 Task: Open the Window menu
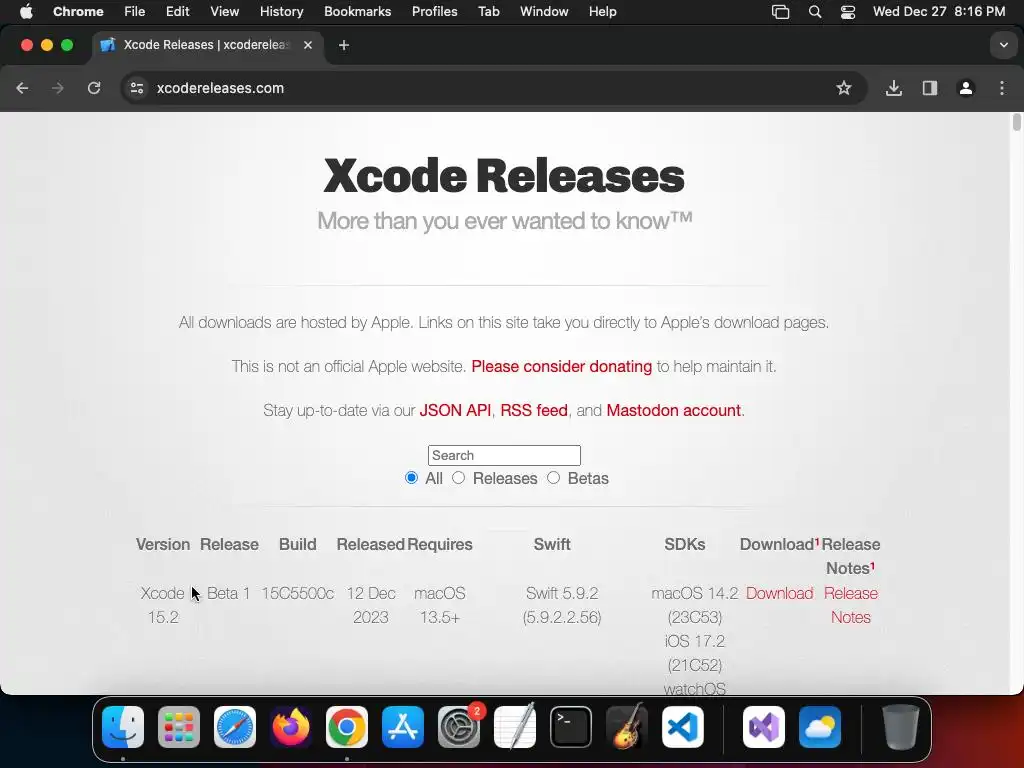click(x=544, y=12)
